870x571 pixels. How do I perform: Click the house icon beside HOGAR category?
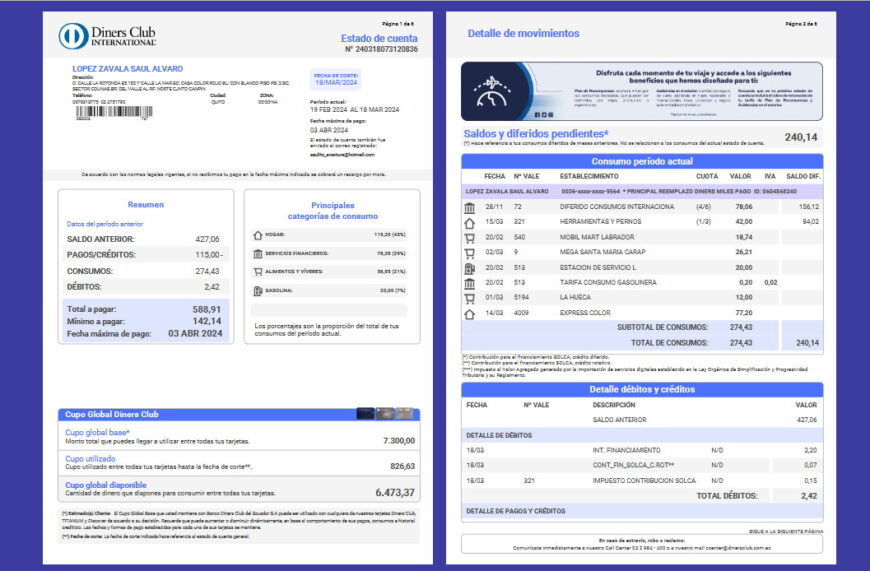click(257, 235)
